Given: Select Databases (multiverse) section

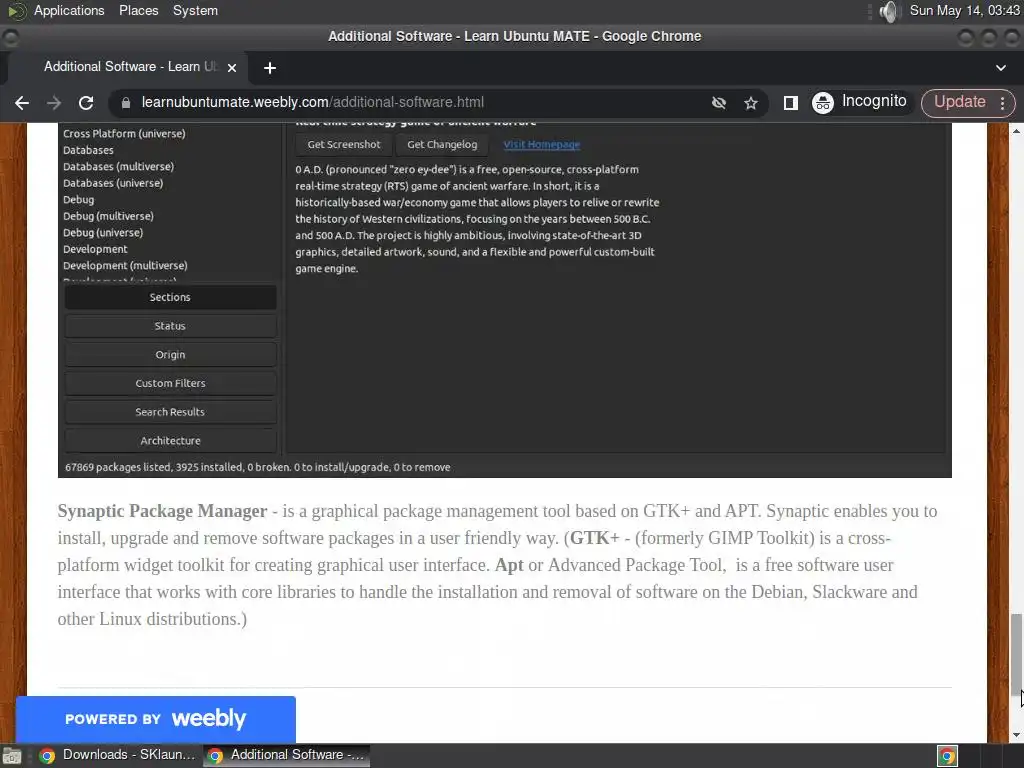Looking at the screenshot, I should (118, 167).
